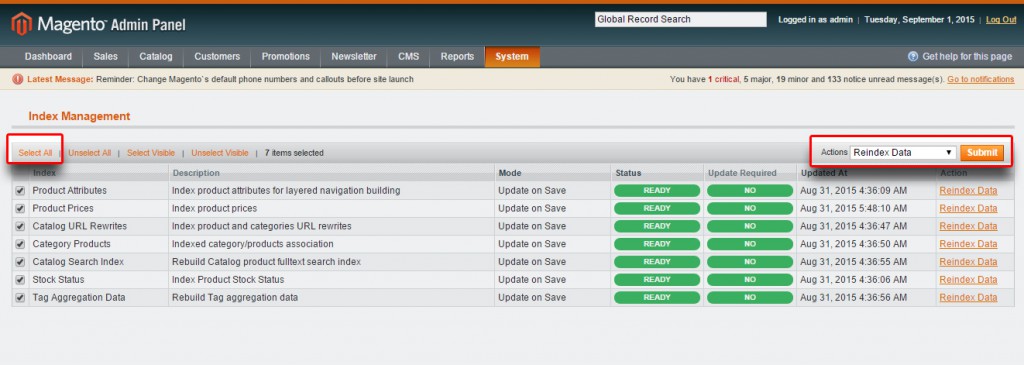Click the help question mark icon
Screen dimensions: 1024x365
[913, 57]
